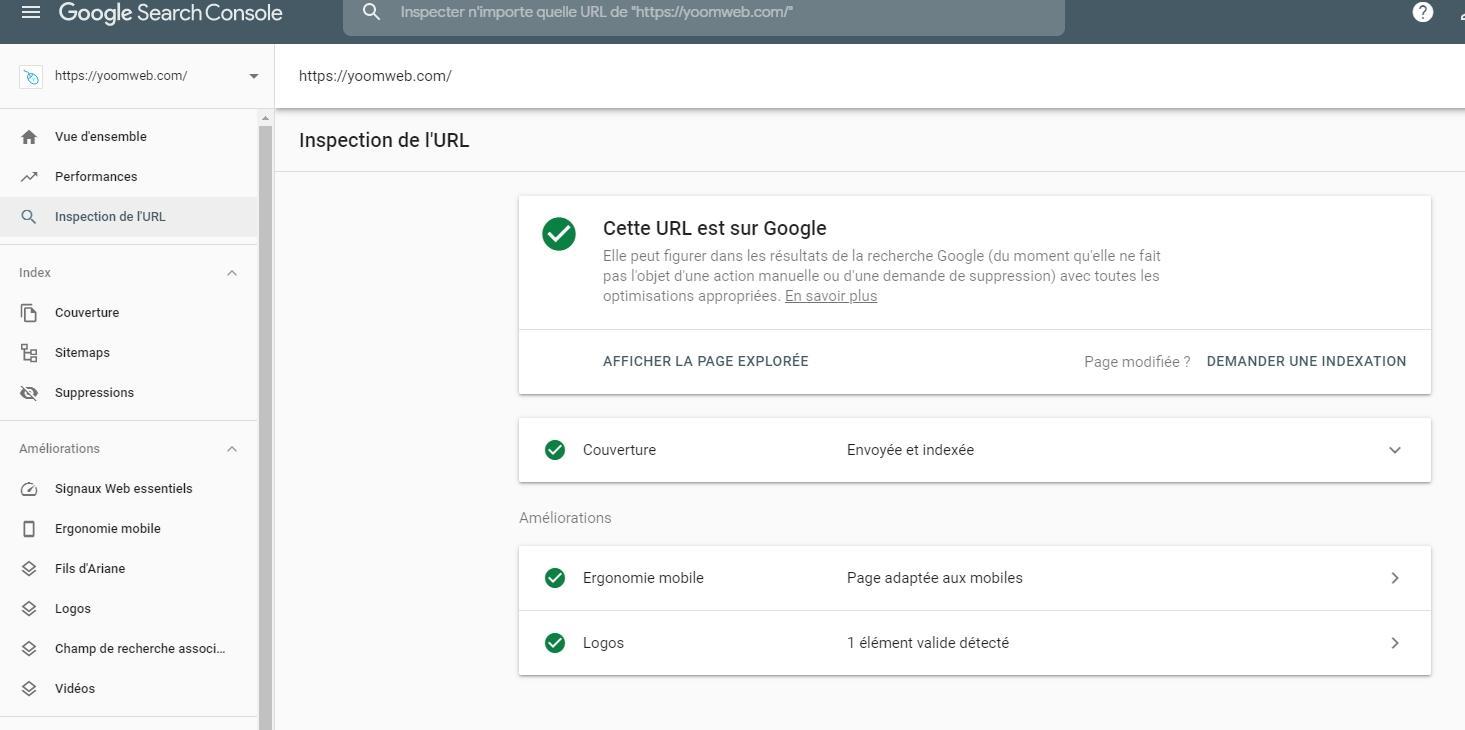Collapse the Améliorations sidebar section

(x=232, y=449)
